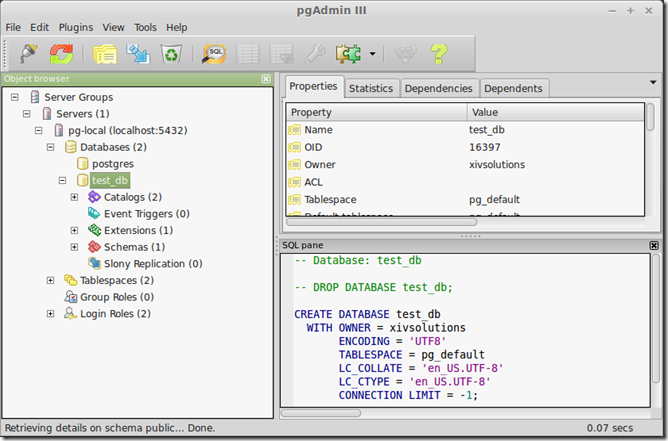Drop the object using recycle bin icon
Viewport: 668px width, 441px height.
171,54
